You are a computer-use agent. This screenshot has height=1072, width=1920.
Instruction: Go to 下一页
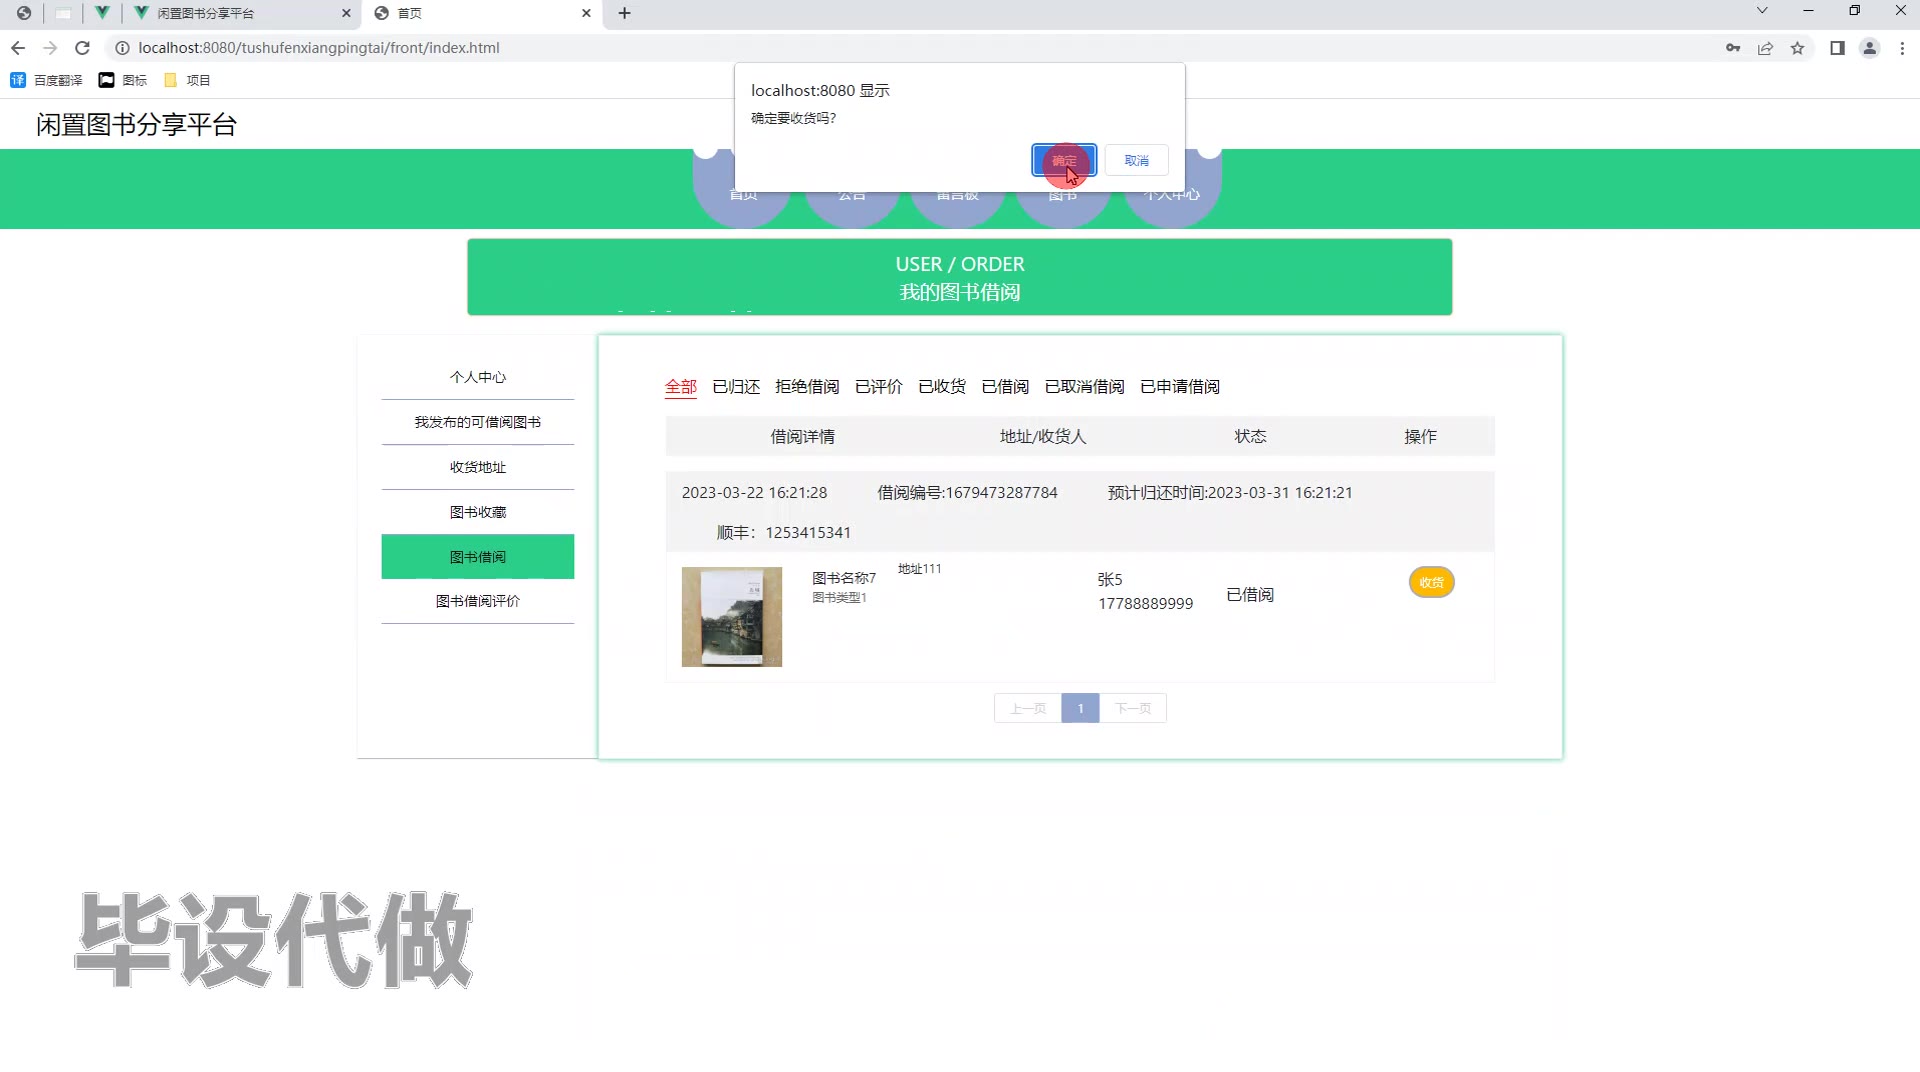pyautogui.click(x=1133, y=708)
